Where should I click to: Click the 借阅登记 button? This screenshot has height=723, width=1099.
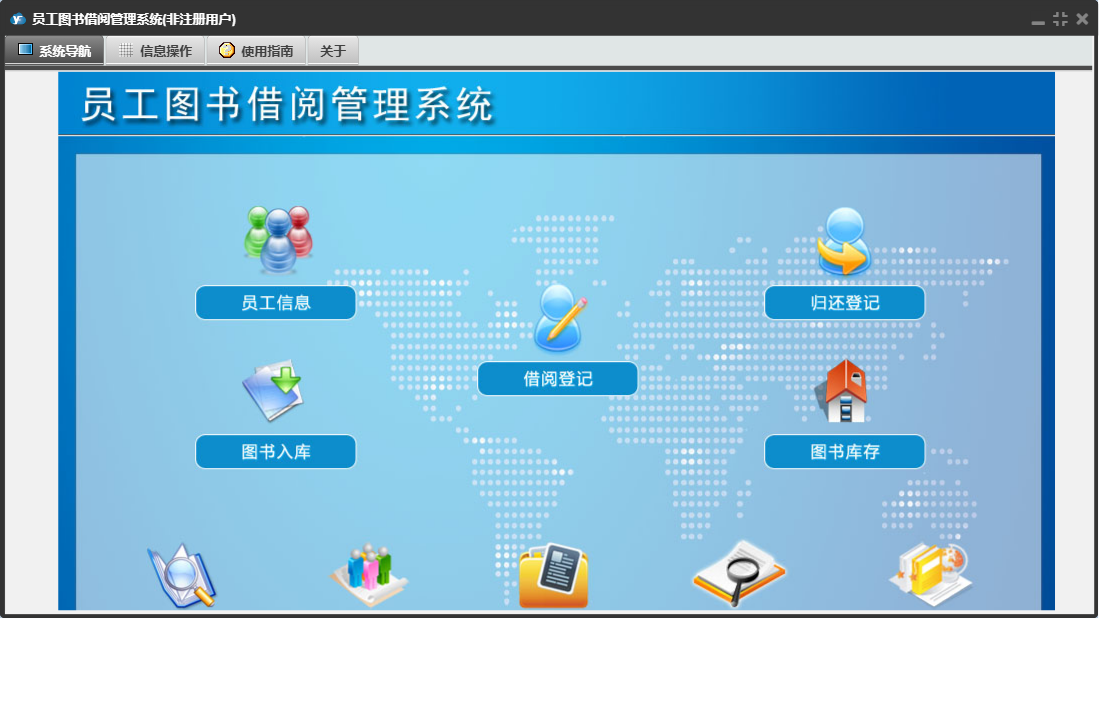click(558, 379)
